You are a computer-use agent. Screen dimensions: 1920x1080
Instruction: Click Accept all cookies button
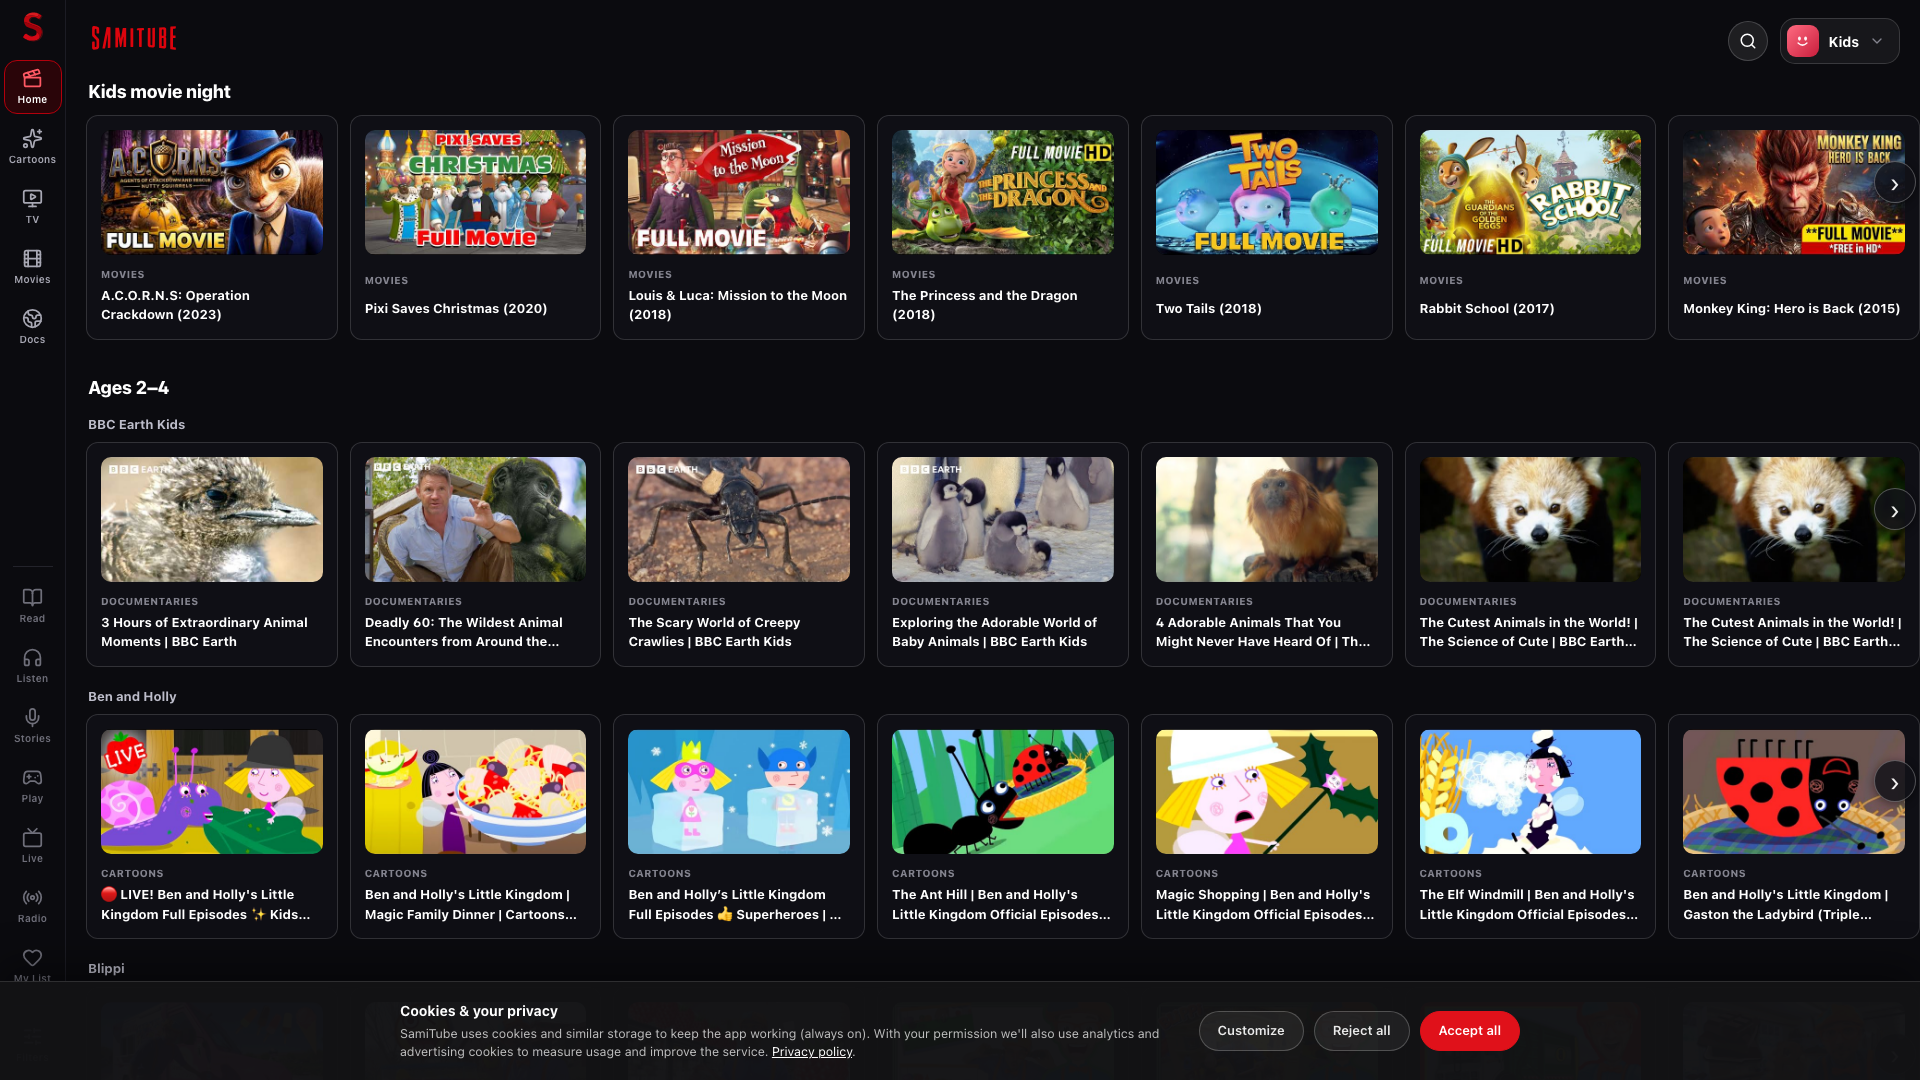[1469, 1031]
